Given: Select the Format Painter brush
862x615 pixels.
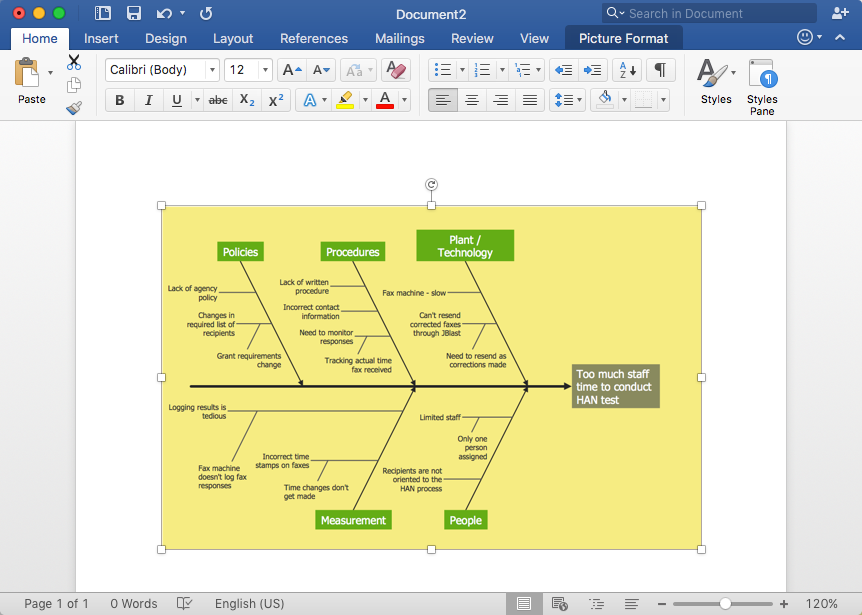Looking at the screenshot, I should [74, 108].
